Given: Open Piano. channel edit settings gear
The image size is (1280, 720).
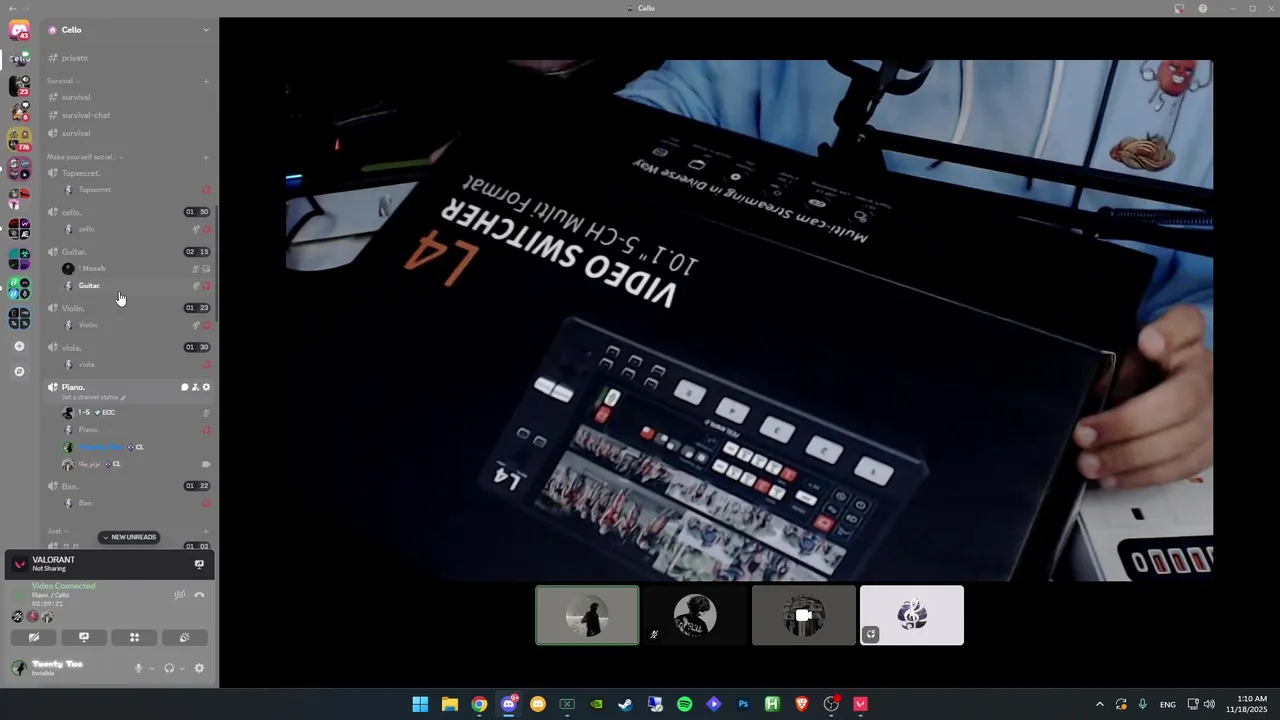Looking at the screenshot, I should coord(206,387).
